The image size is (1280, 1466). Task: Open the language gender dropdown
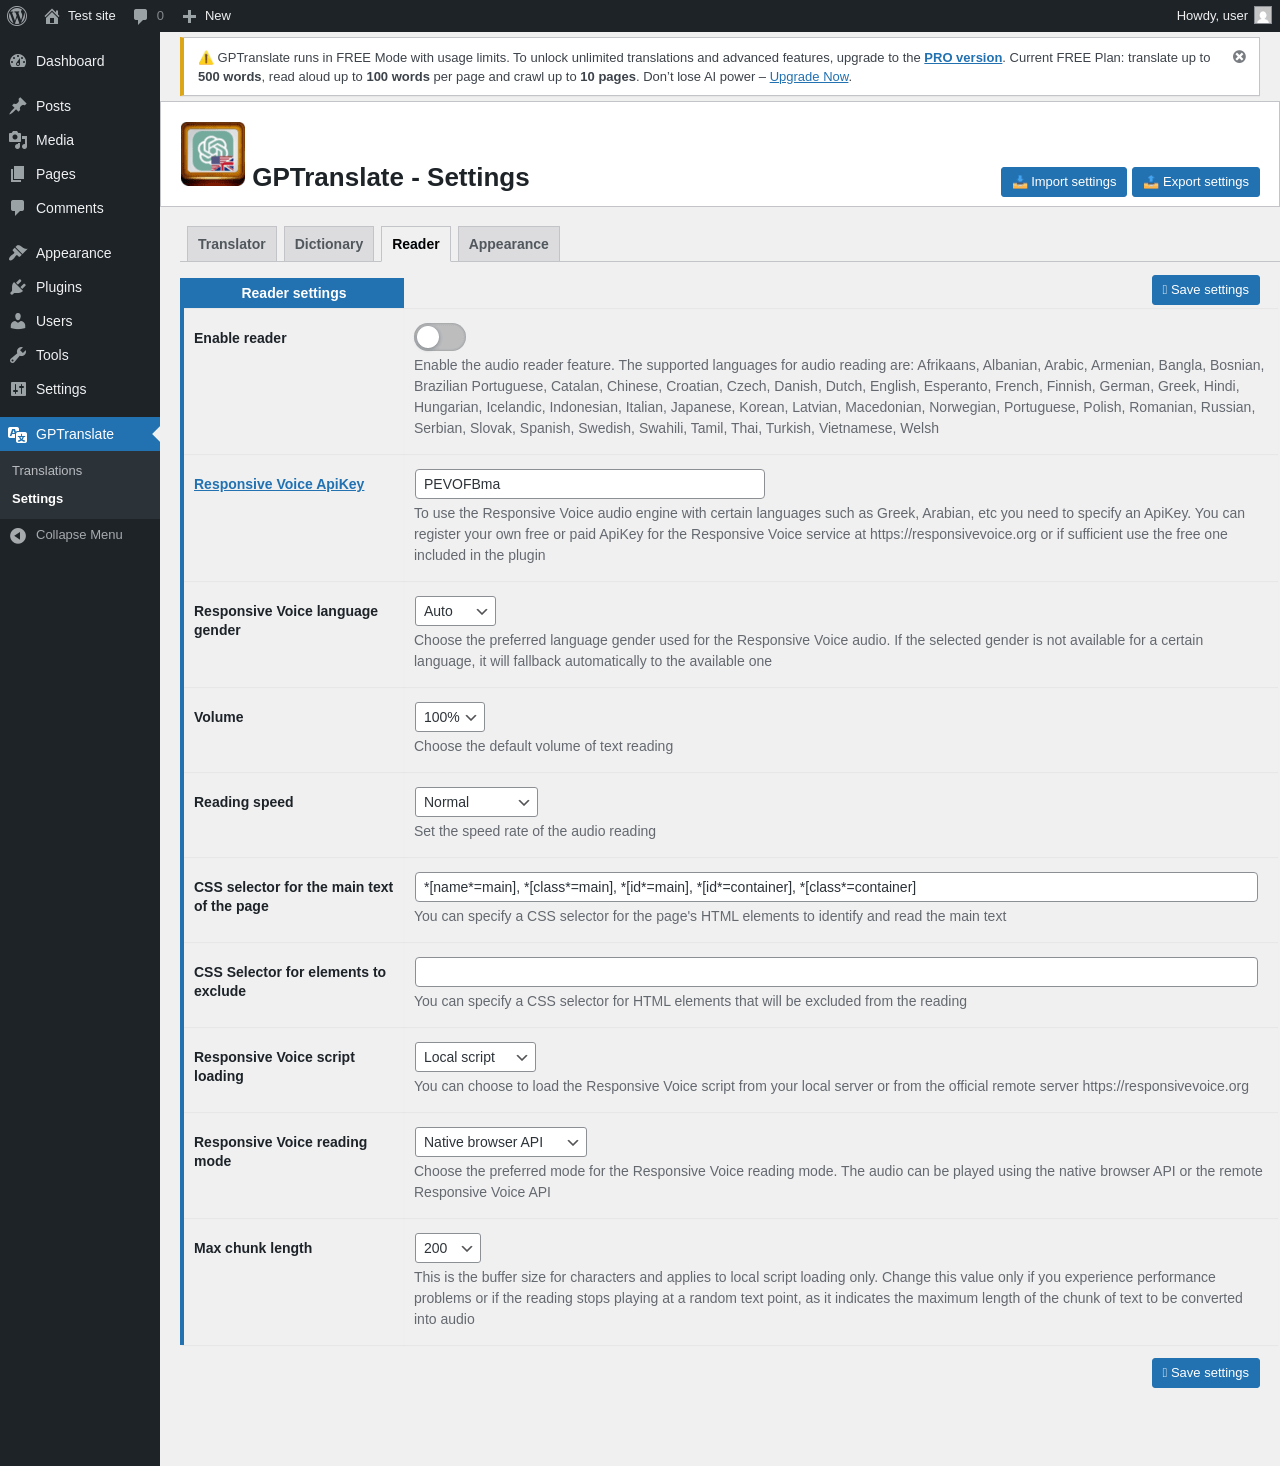tap(455, 611)
